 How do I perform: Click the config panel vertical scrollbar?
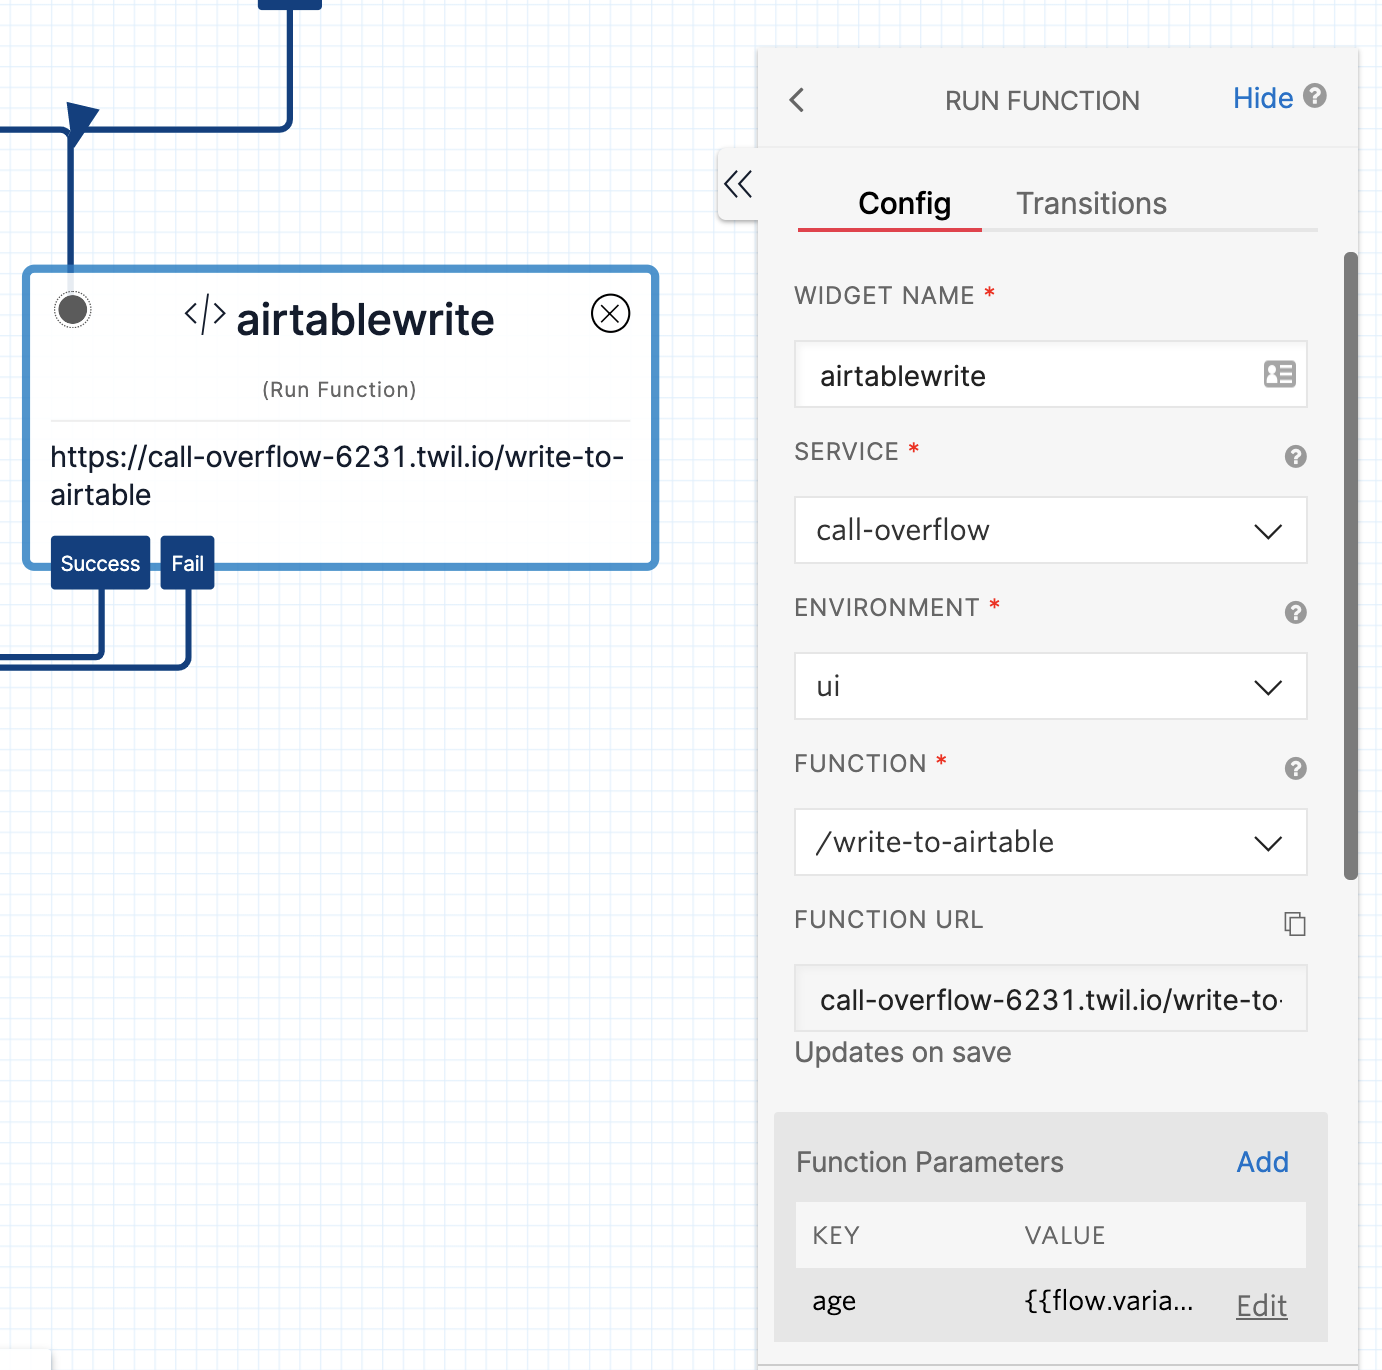click(1350, 566)
